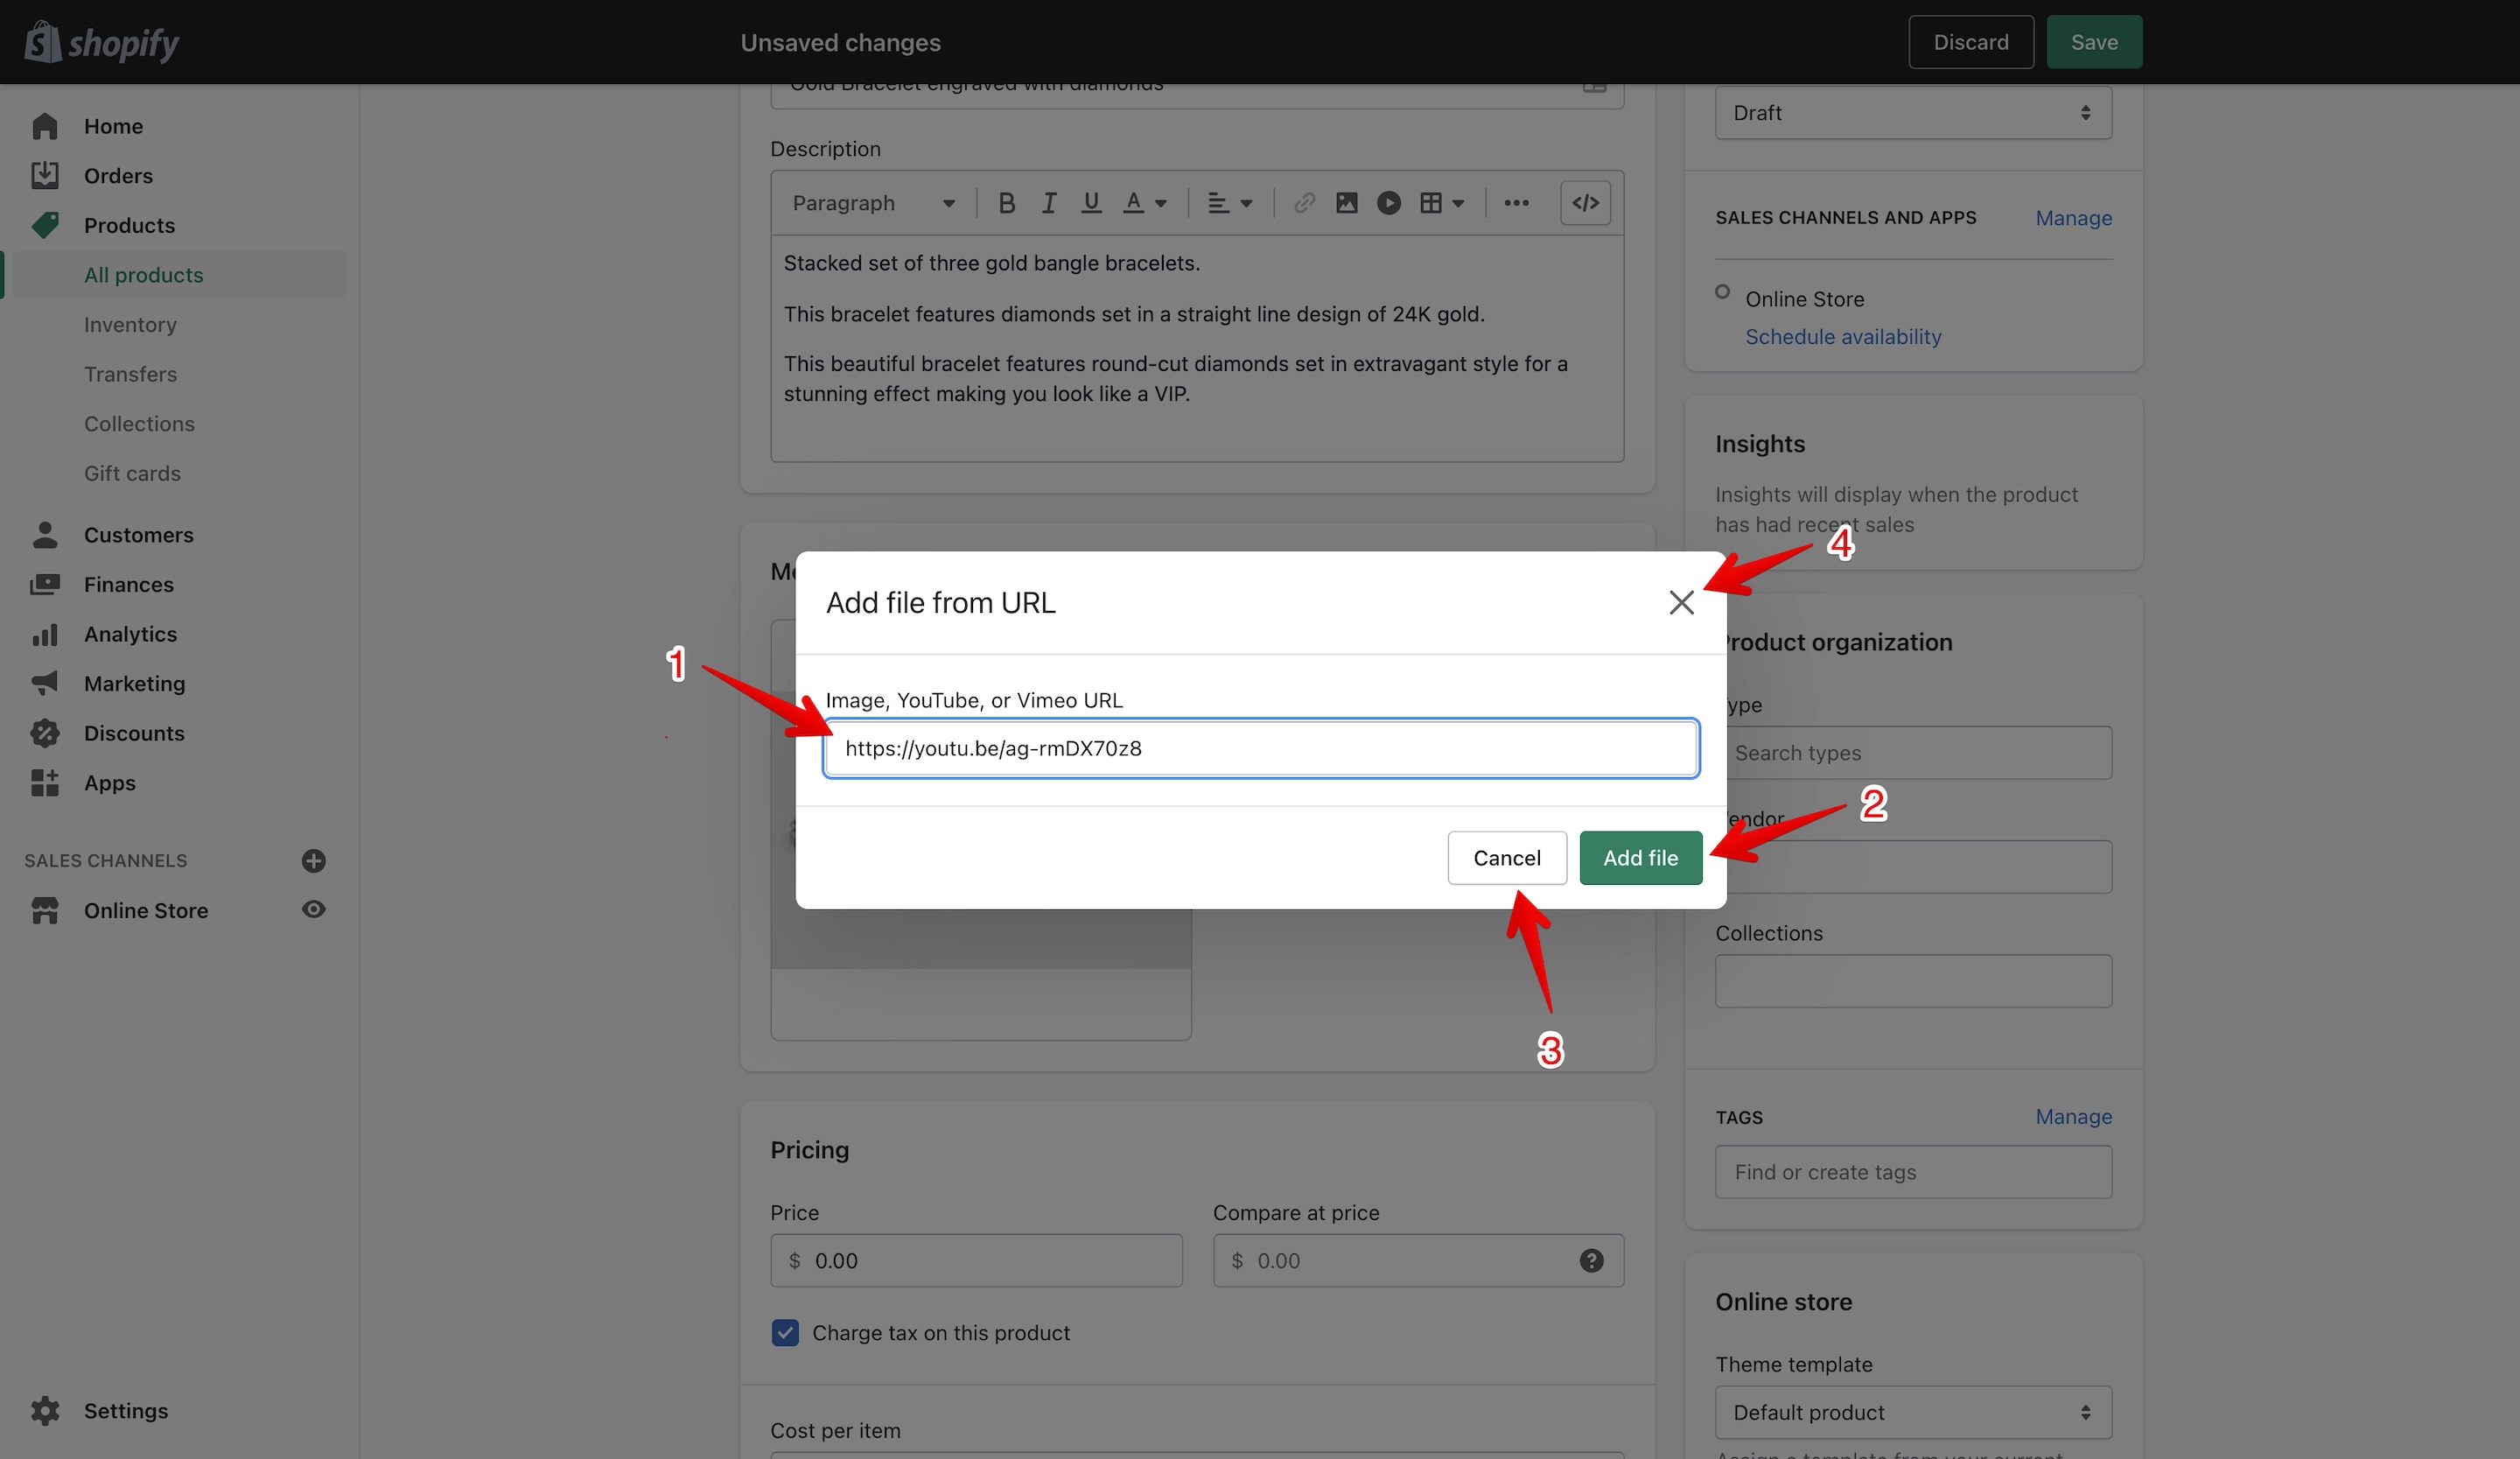Click the Collections input field
The image size is (2520, 1459).
point(1913,981)
